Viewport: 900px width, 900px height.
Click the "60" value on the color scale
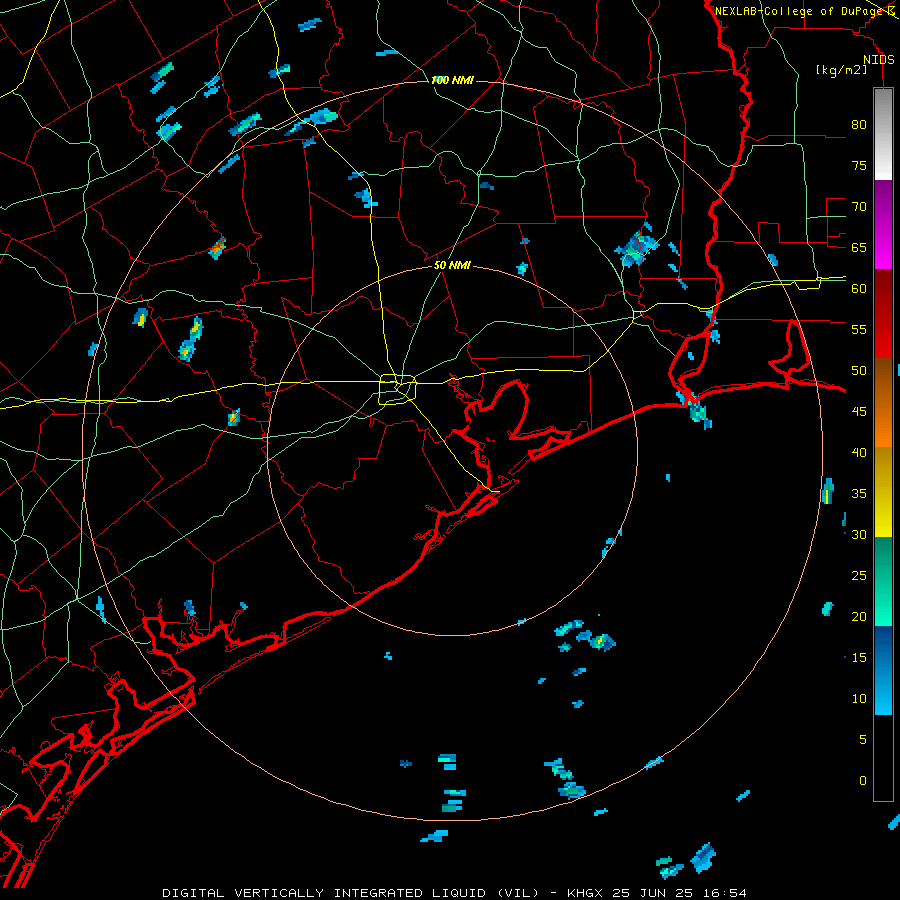(x=859, y=289)
